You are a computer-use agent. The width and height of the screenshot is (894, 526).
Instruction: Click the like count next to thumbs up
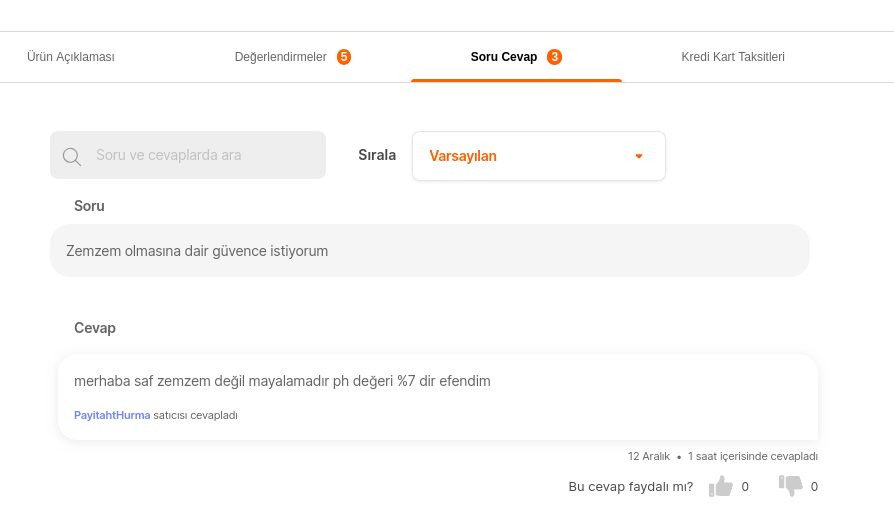(x=745, y=487)
